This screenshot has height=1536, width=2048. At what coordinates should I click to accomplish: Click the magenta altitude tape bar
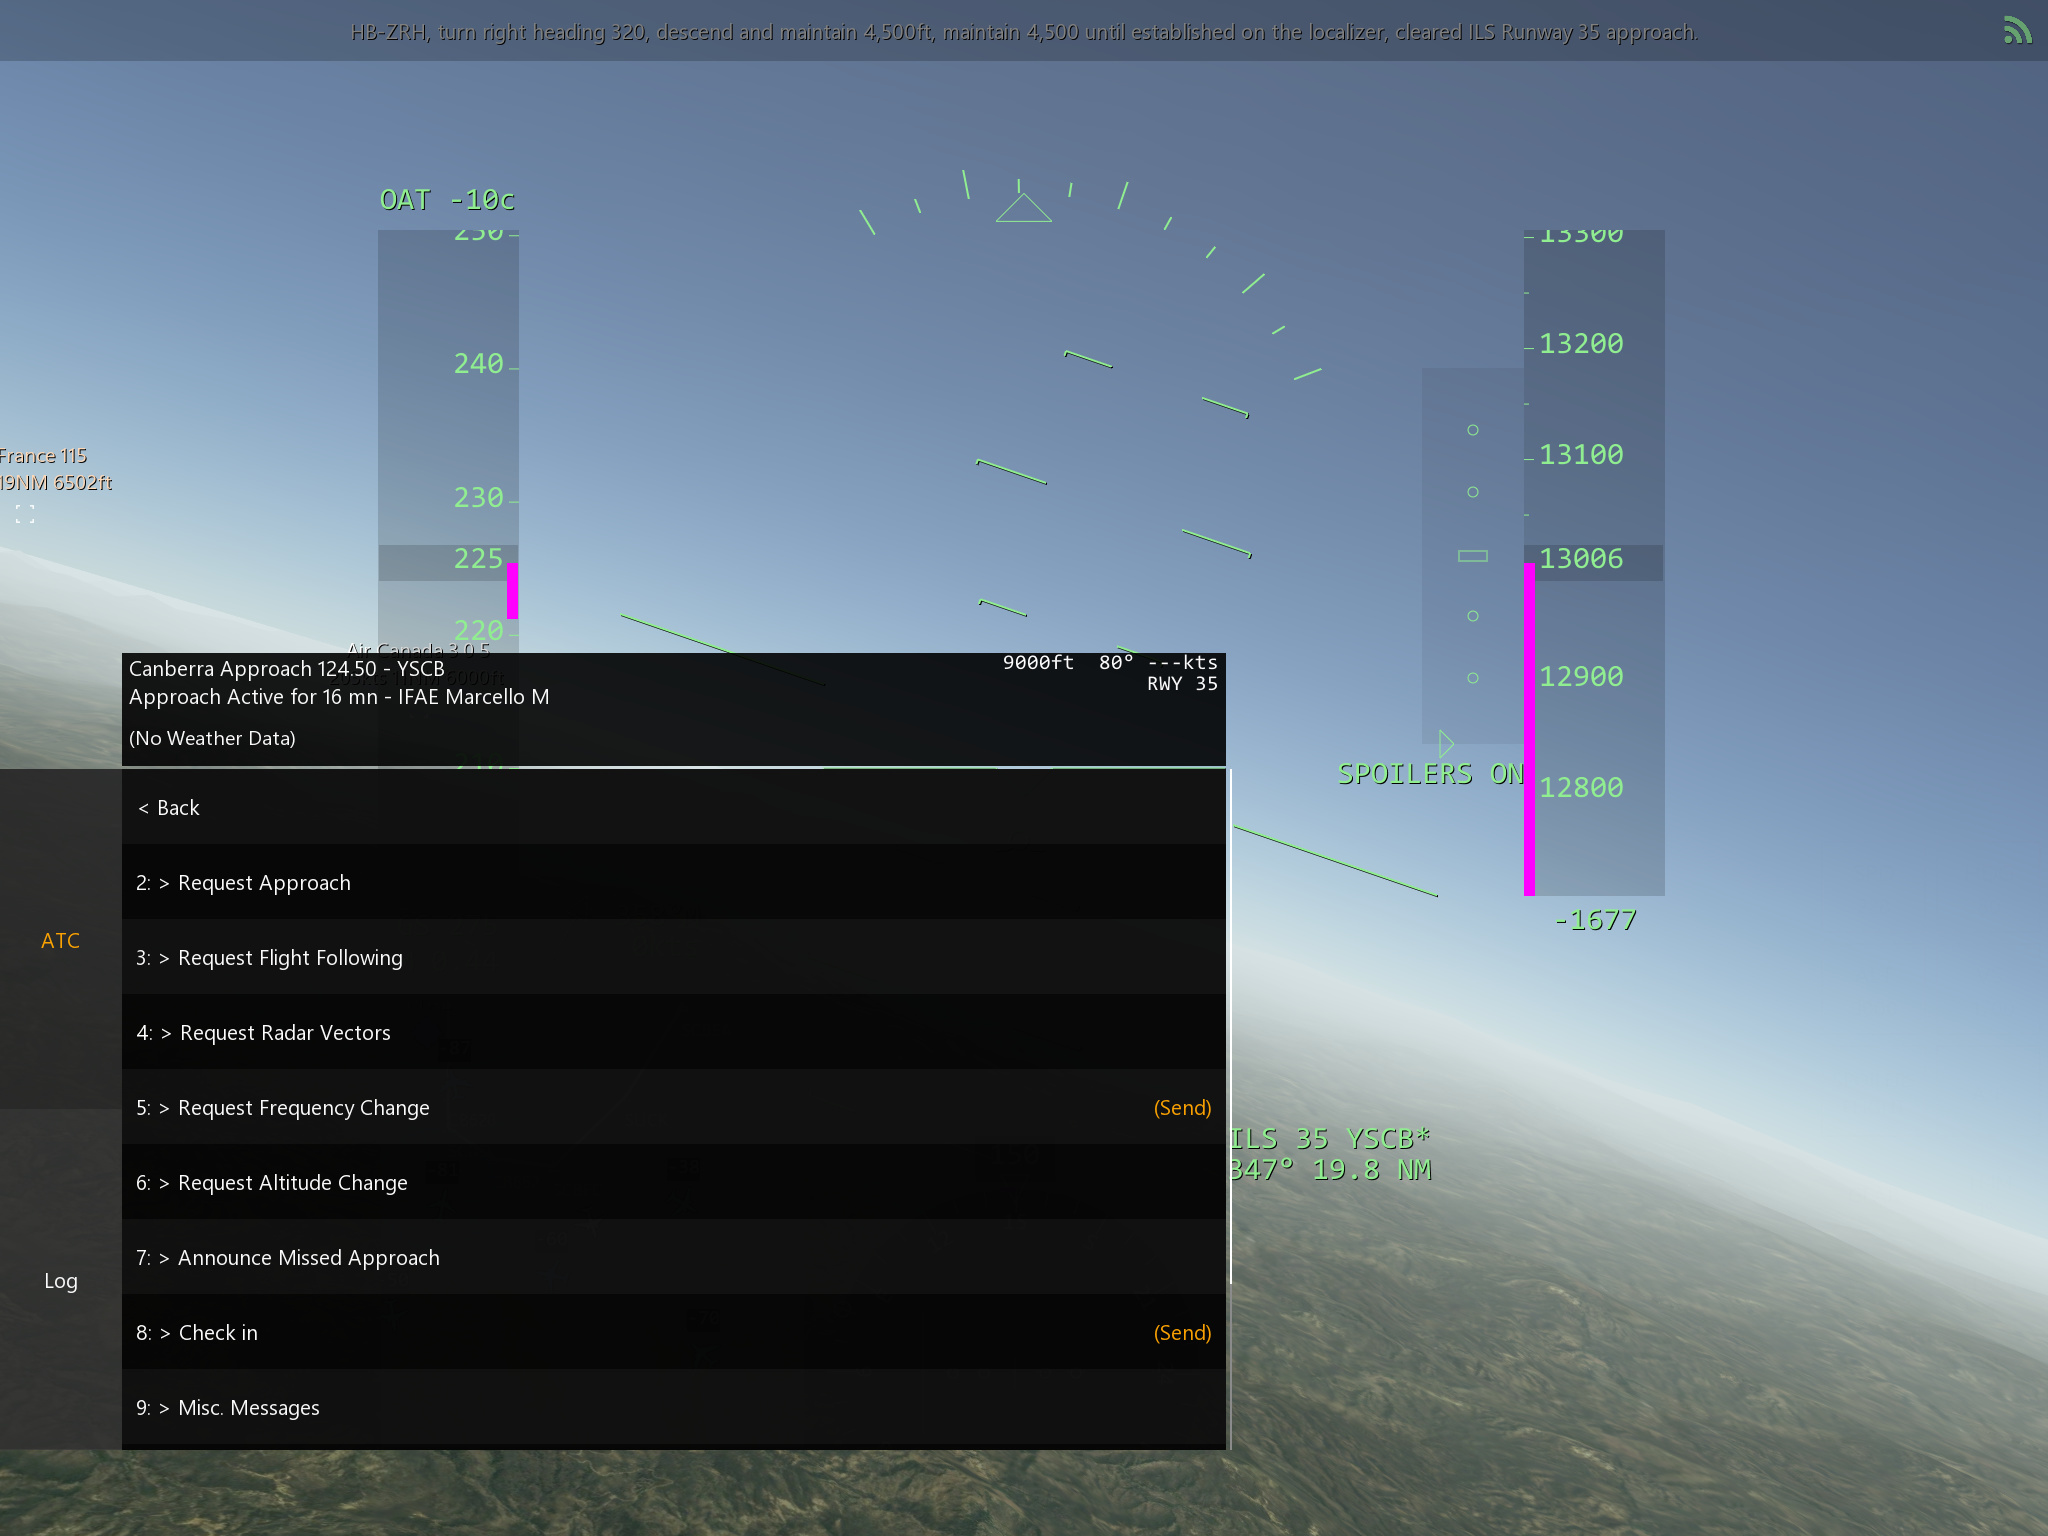1529,730
